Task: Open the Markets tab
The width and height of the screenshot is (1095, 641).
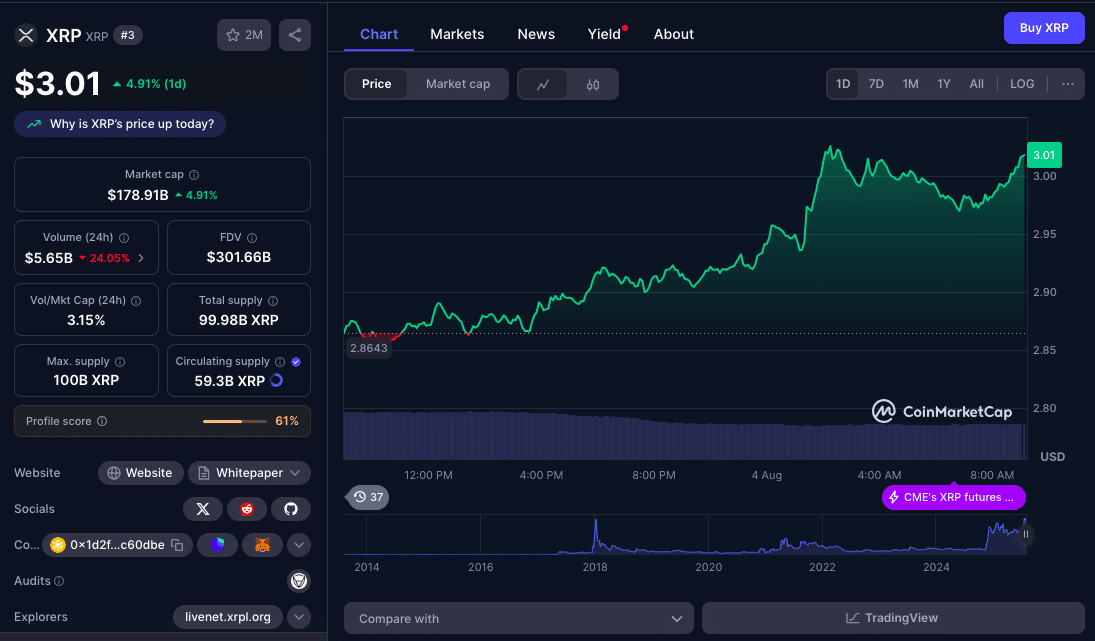Action: (457, 34)
